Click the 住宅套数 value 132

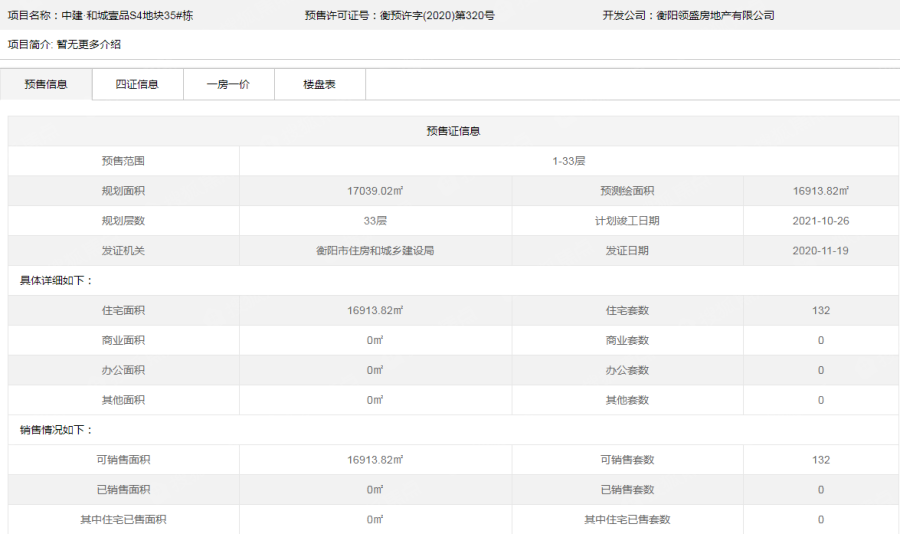pos(820,311)
